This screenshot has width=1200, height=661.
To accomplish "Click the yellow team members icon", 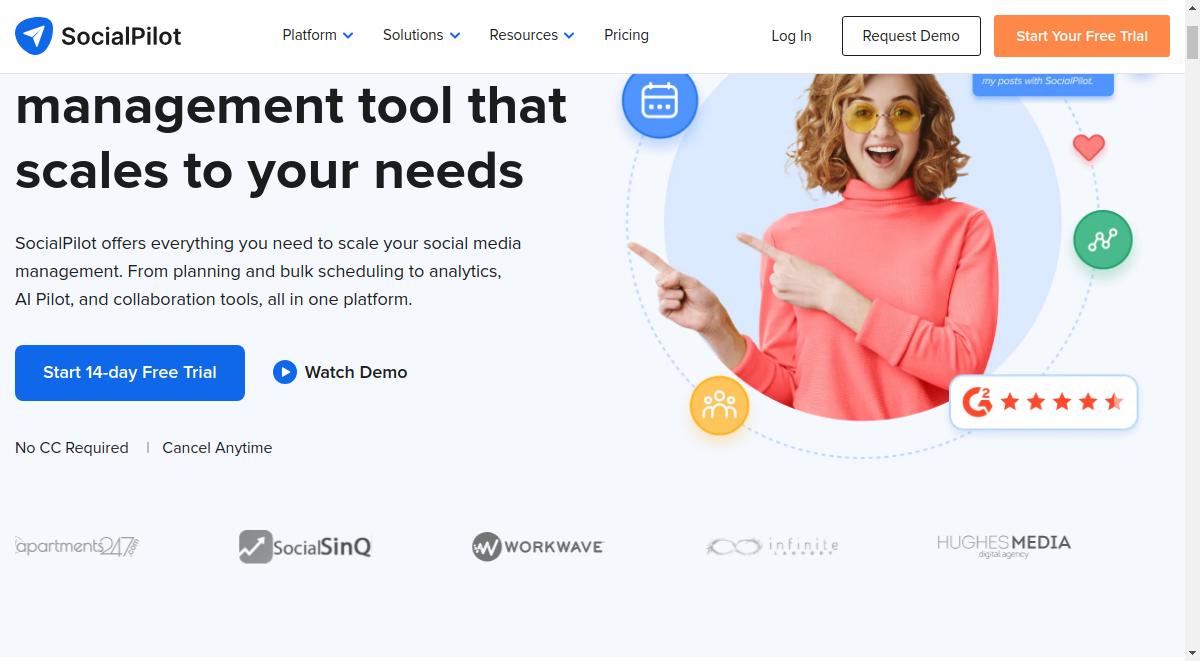I will coord(719,405).
